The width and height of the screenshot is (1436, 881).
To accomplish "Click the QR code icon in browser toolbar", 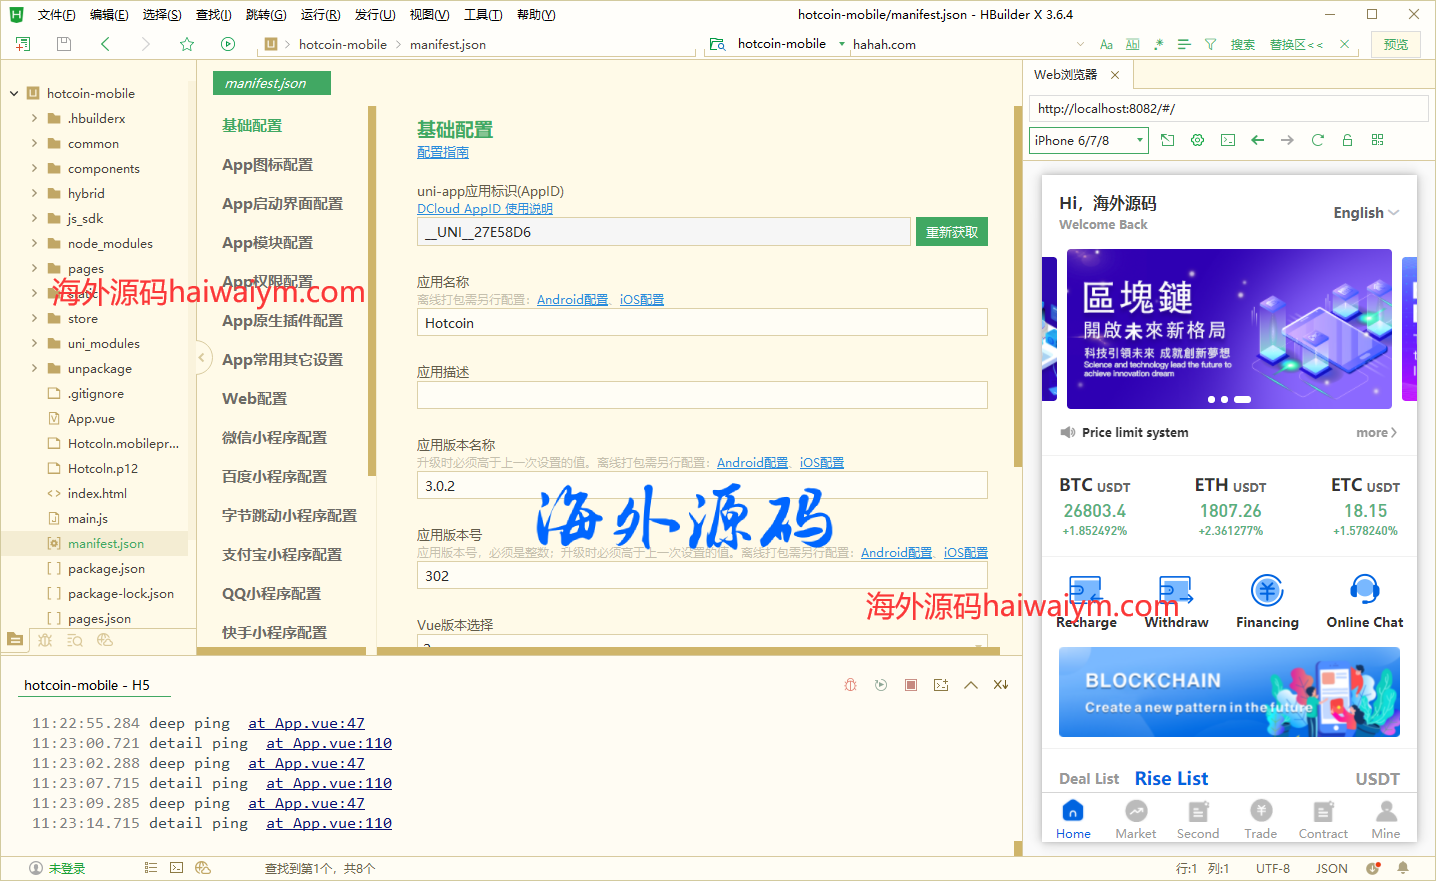I will tap(1377, 140).
